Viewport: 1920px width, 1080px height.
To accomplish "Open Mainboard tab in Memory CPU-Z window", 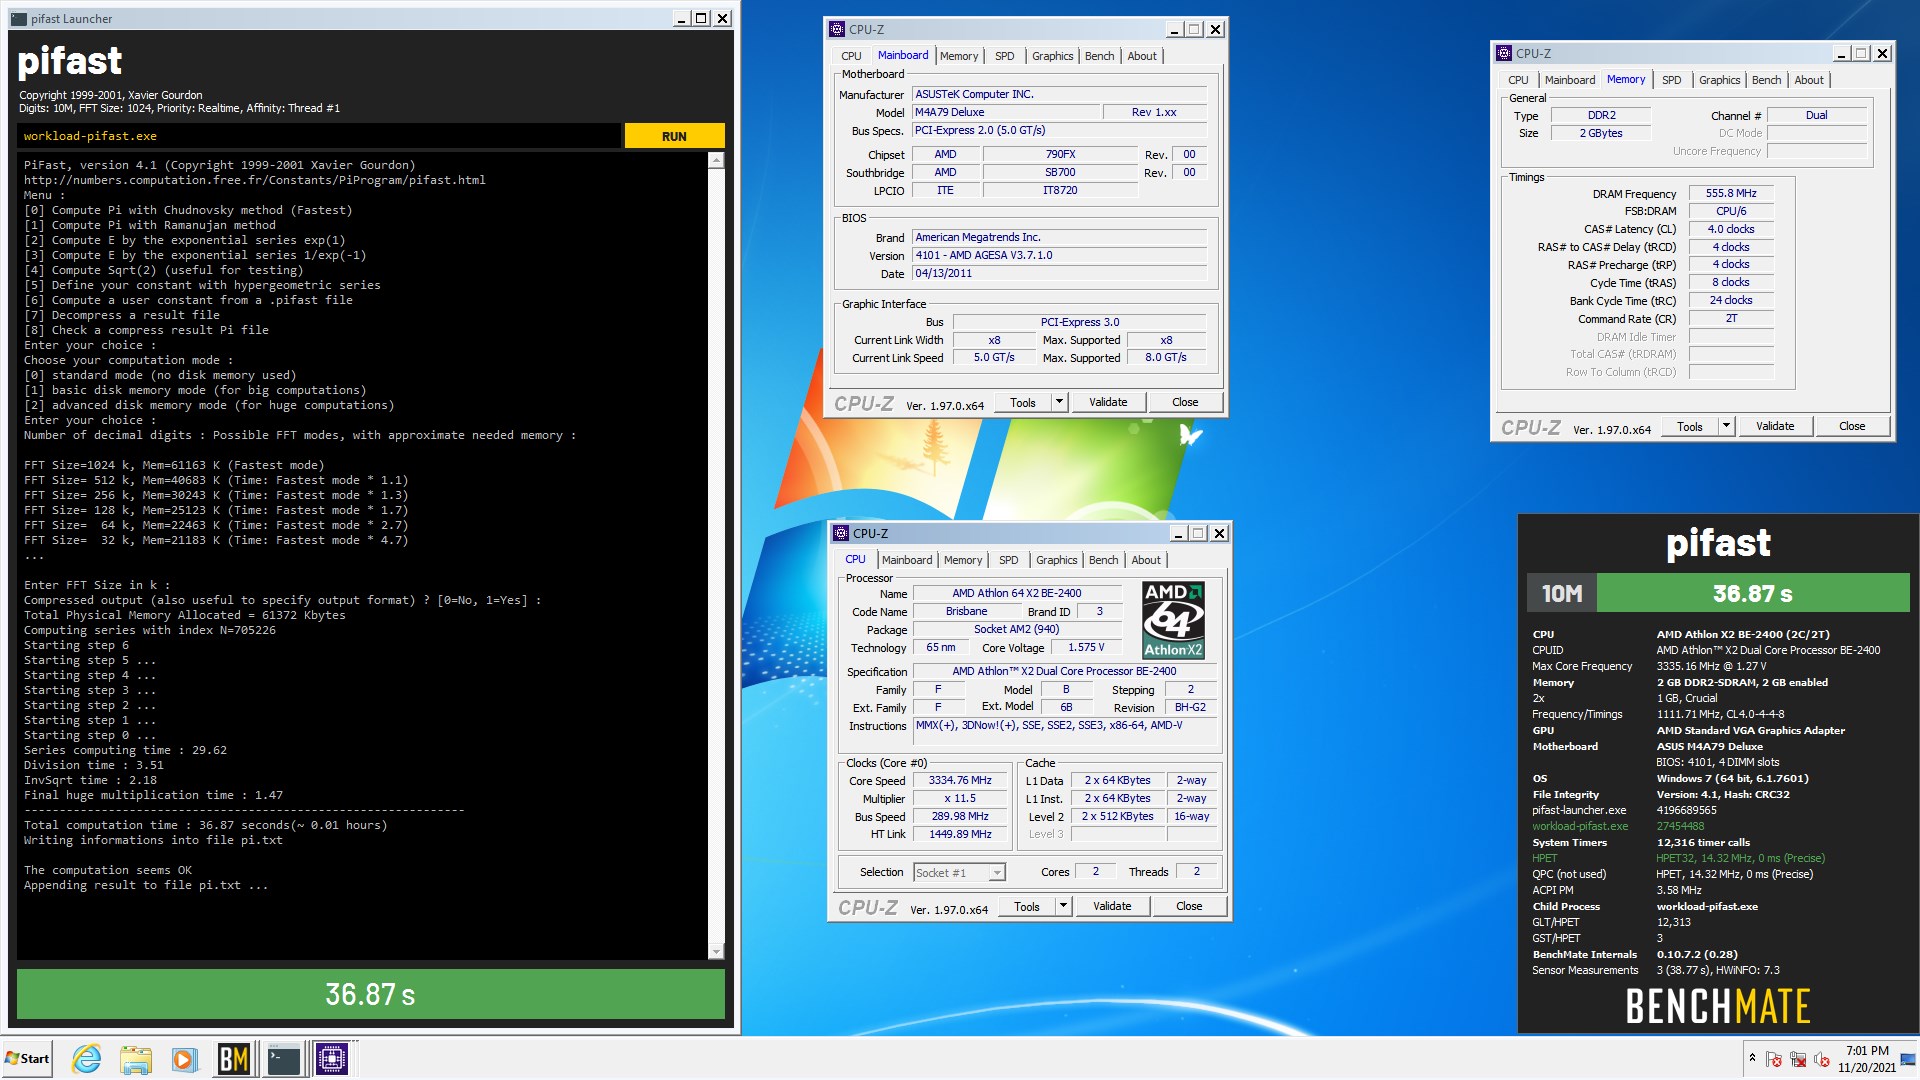I will click(1569, 80).
